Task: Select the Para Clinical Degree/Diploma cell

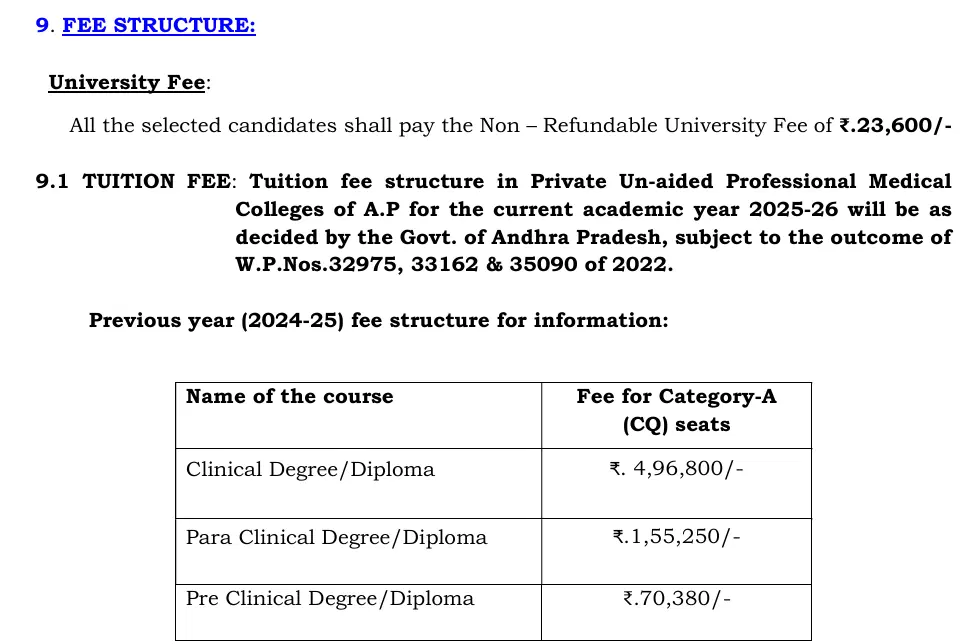Action: [x=336, y=538]
